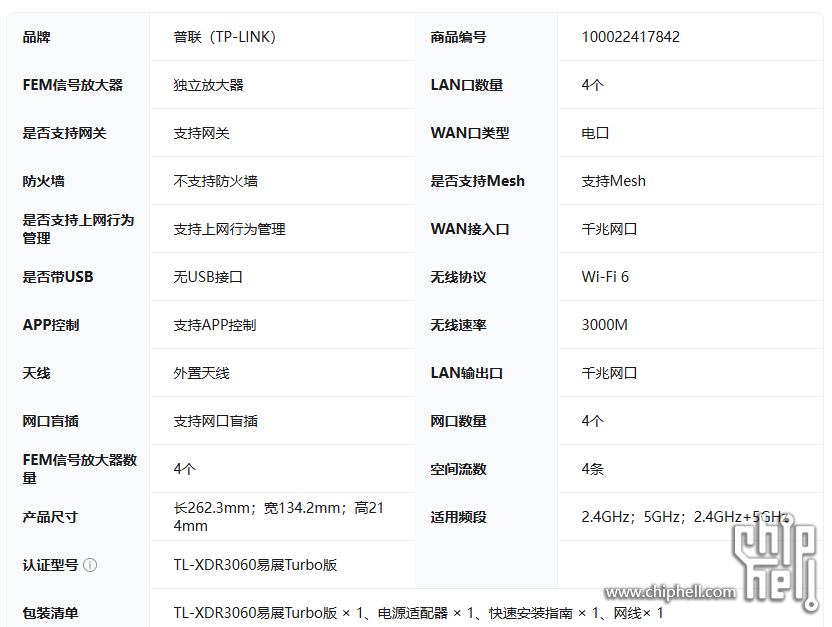Select the value 支持网关
The height and width of the screenshot is (627, 832).
coord(201,133)
